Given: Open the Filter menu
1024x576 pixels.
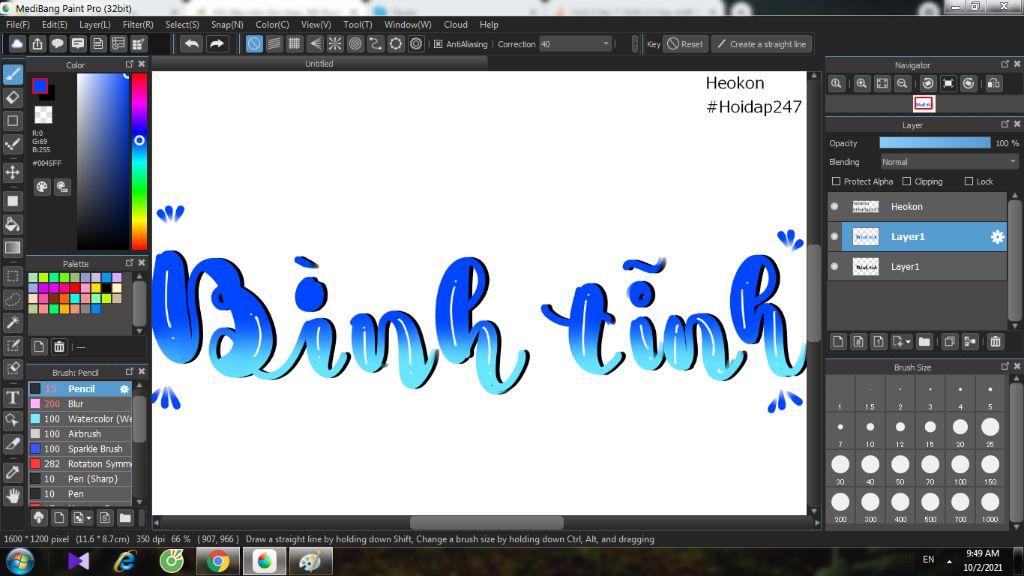Looking at the screenshot, I should 138,25.
